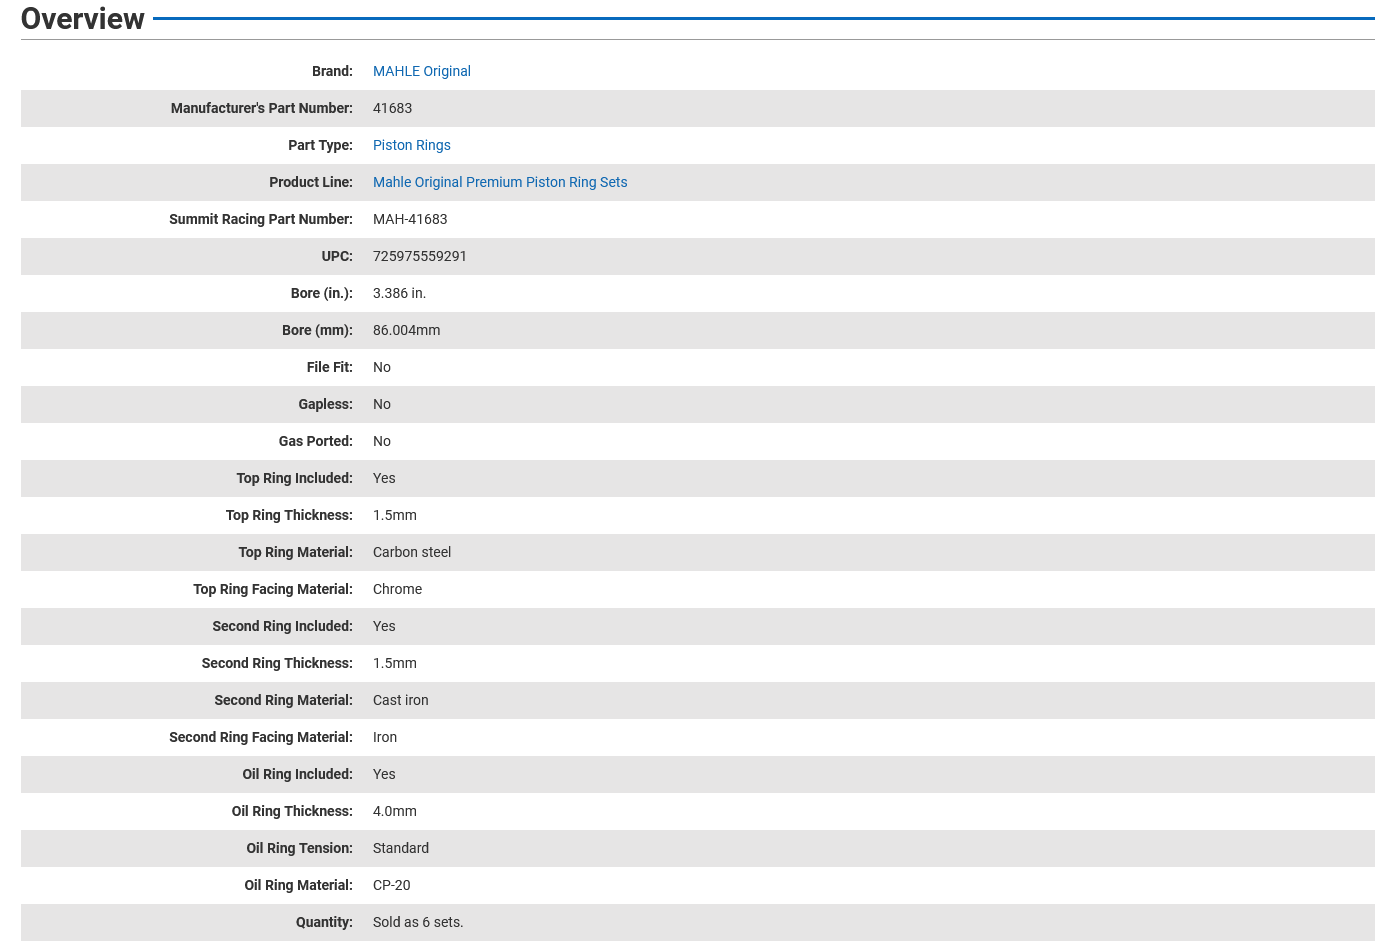This screenshot has width=1375, height=945.
Task: Click the Oil Ring Thickness value 4.0mm
Action: pos(394,811)
